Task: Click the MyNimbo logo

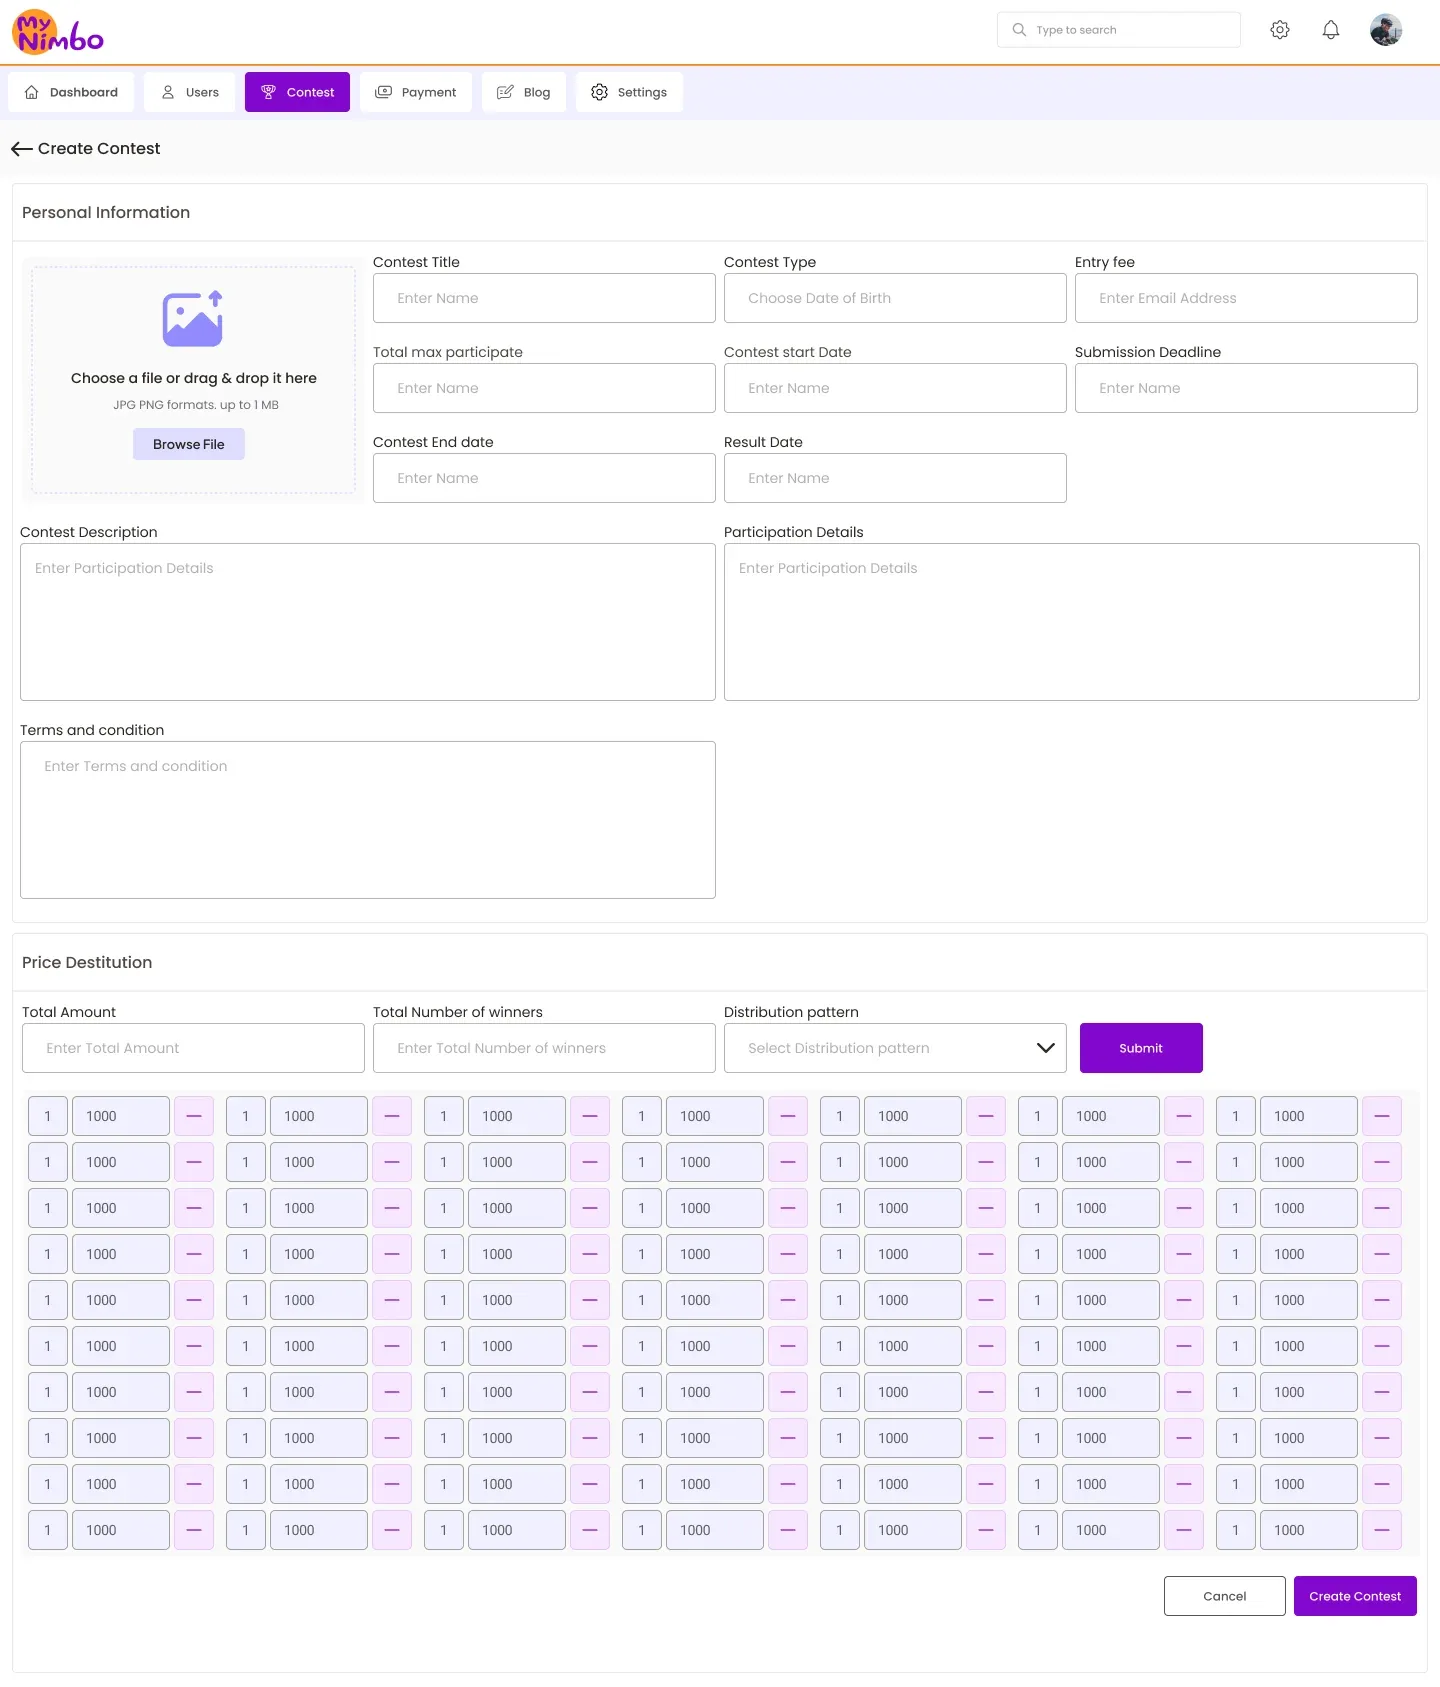Action: pyautogui.click(x=58, y=32)
